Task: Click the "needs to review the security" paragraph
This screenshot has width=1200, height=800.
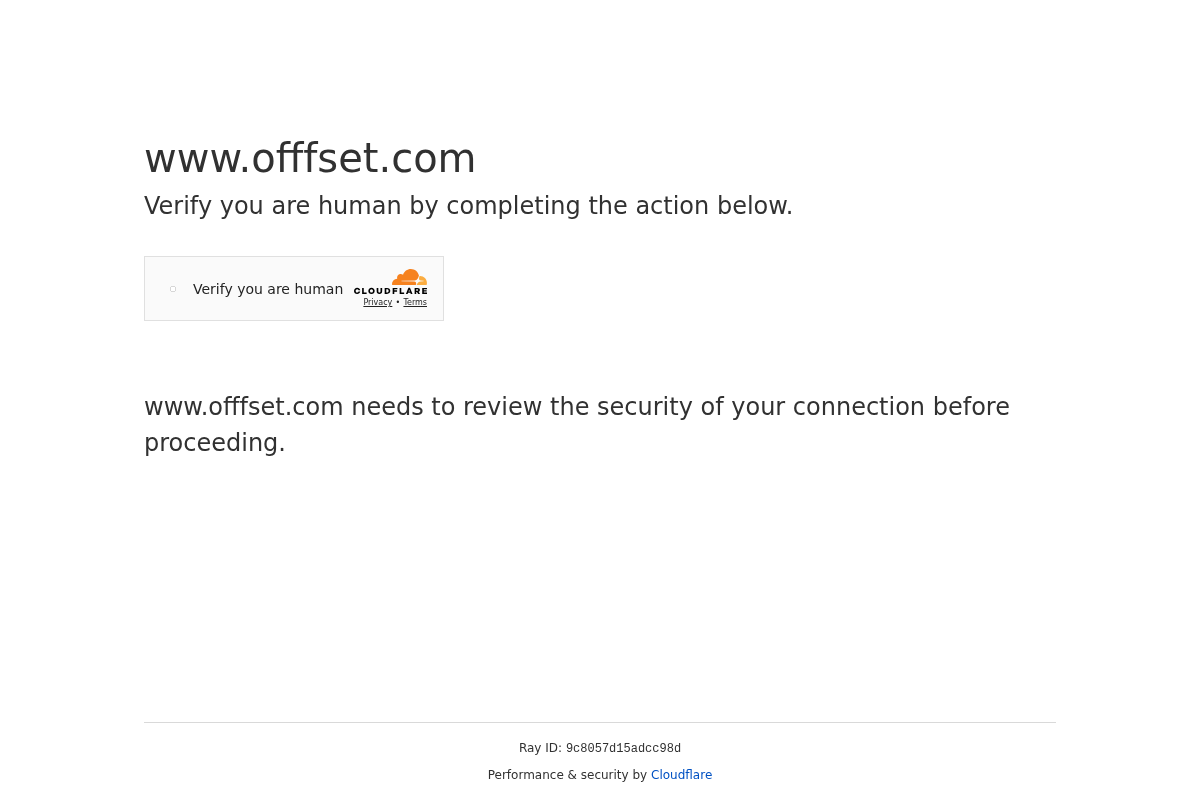Action: pyautogui.click(x=576, y=408)
